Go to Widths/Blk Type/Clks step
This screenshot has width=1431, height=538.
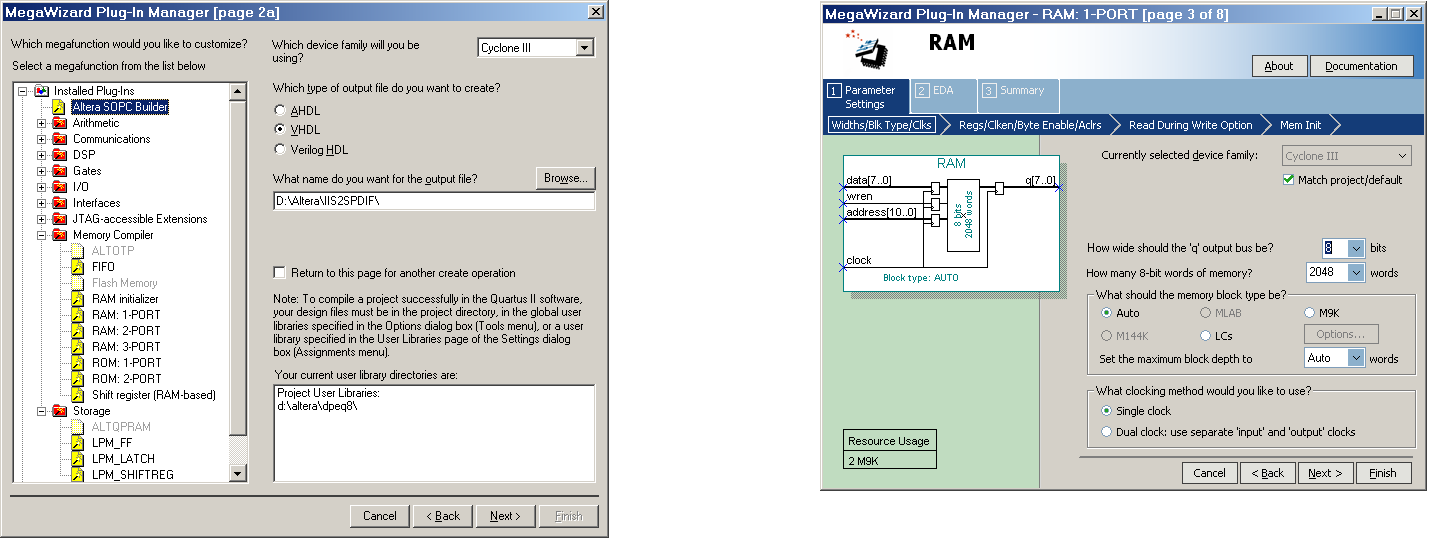[880, 125]
